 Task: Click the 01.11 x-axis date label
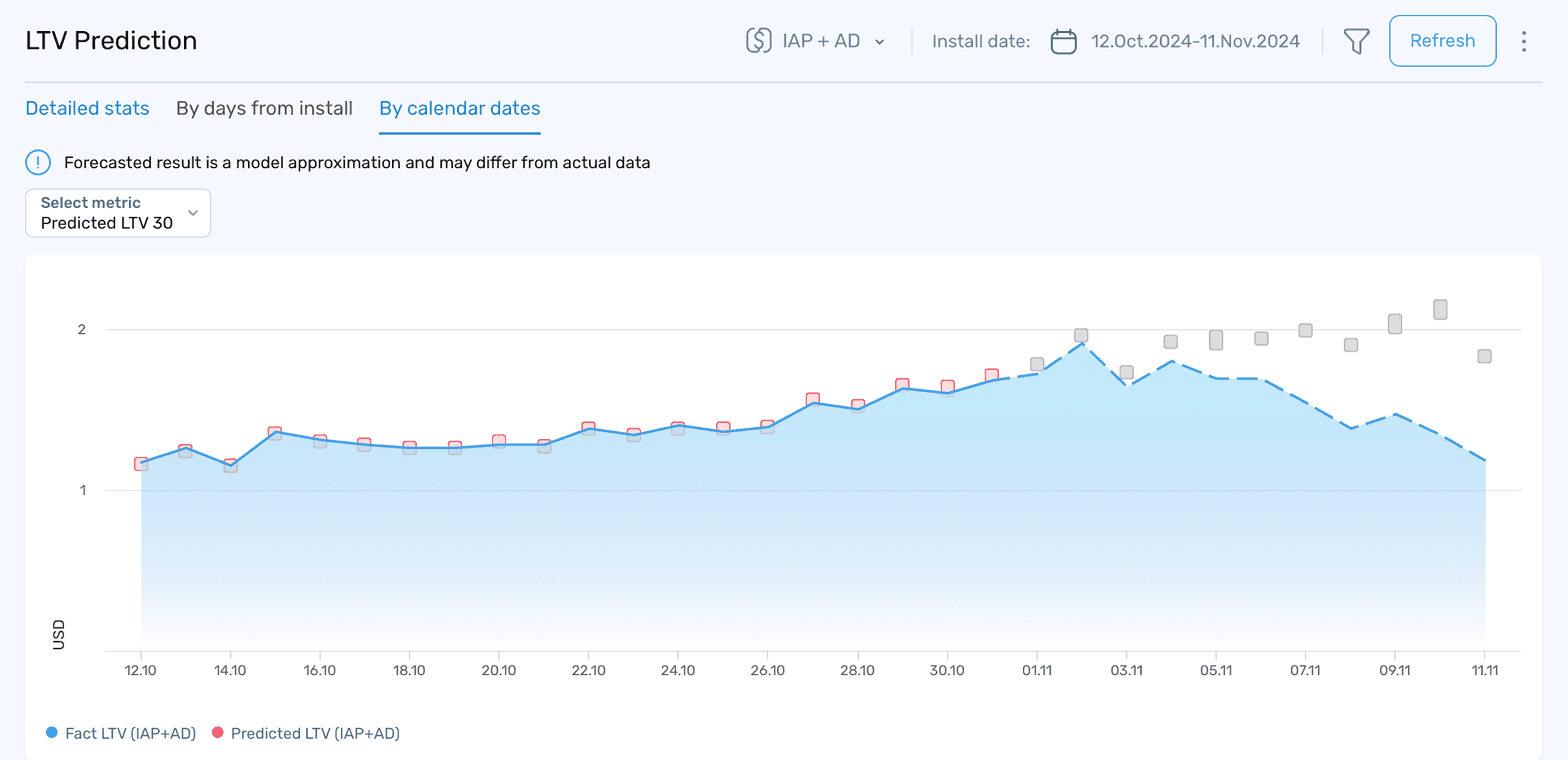click(1037, 669)
